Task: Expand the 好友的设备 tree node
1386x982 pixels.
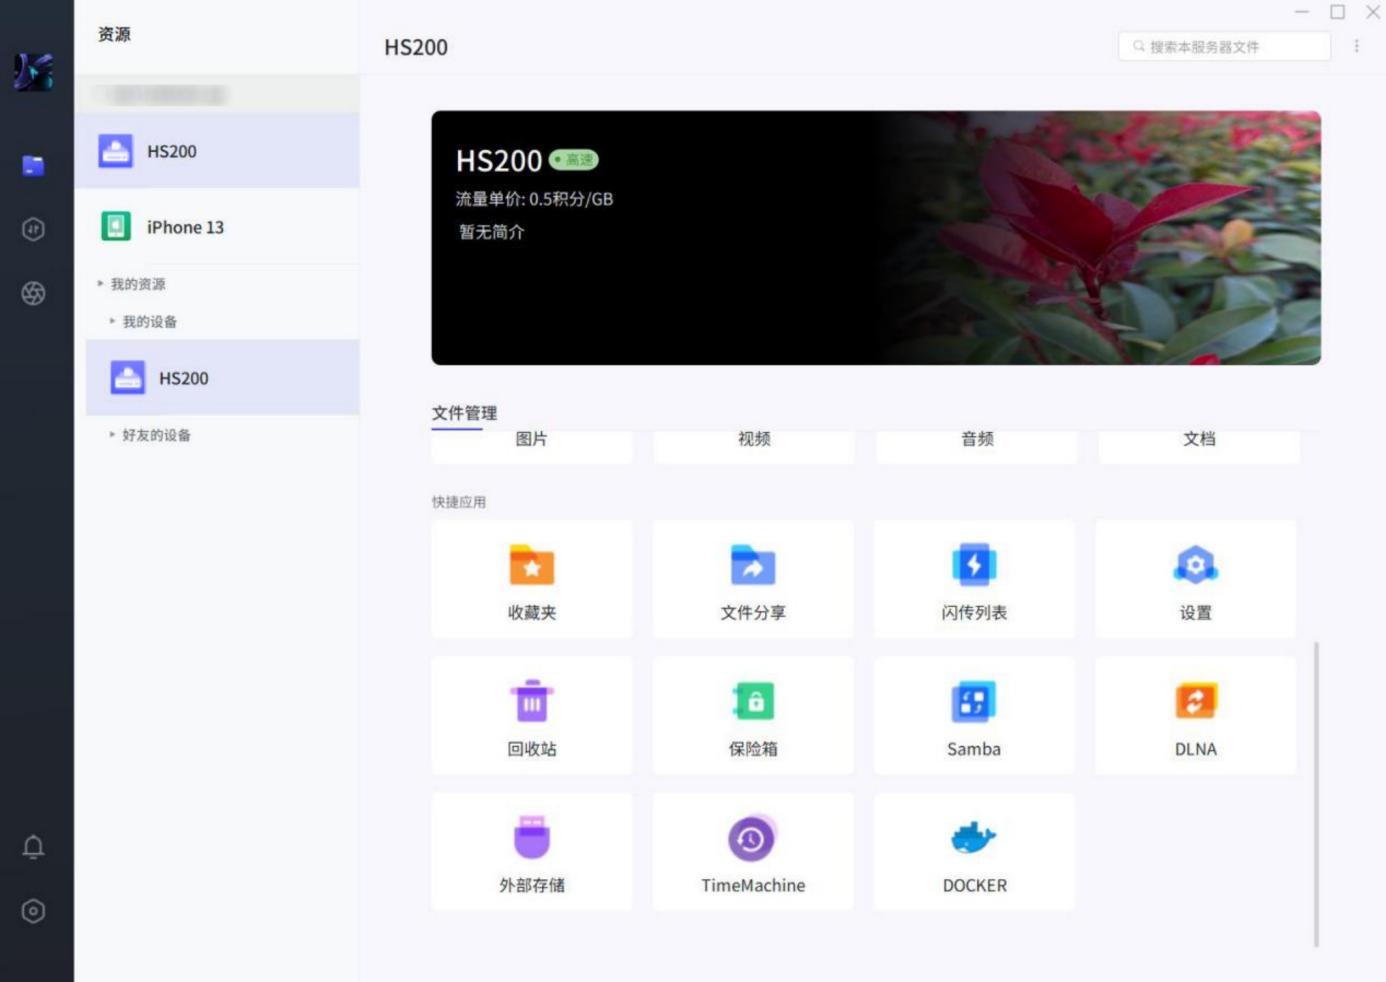Action: tap(112, 435)
